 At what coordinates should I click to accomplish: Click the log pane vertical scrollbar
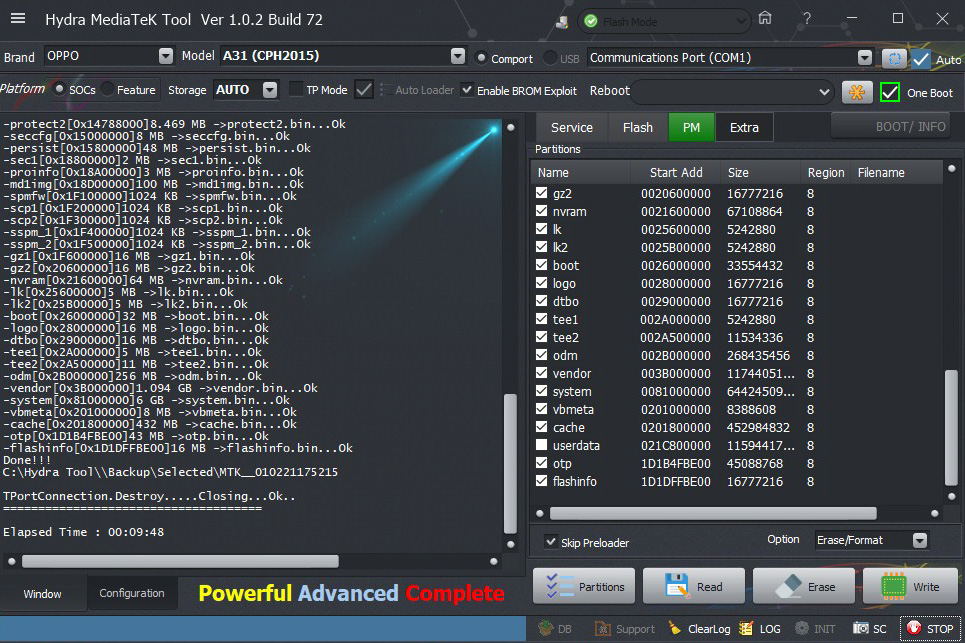coord(510,463)
